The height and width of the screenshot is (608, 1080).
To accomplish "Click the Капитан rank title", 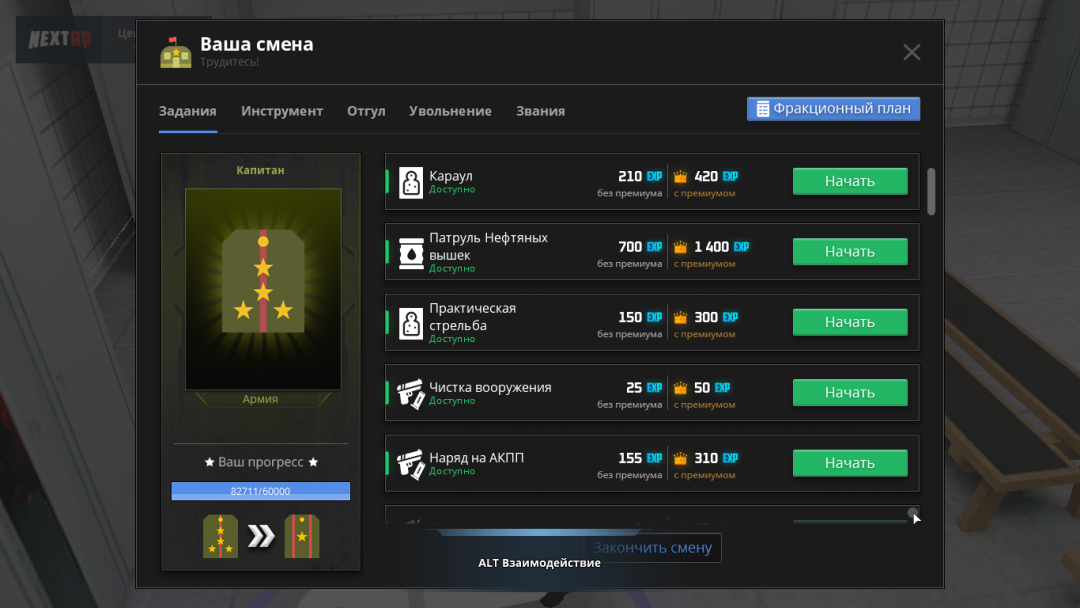I will (x=260, y=170).
